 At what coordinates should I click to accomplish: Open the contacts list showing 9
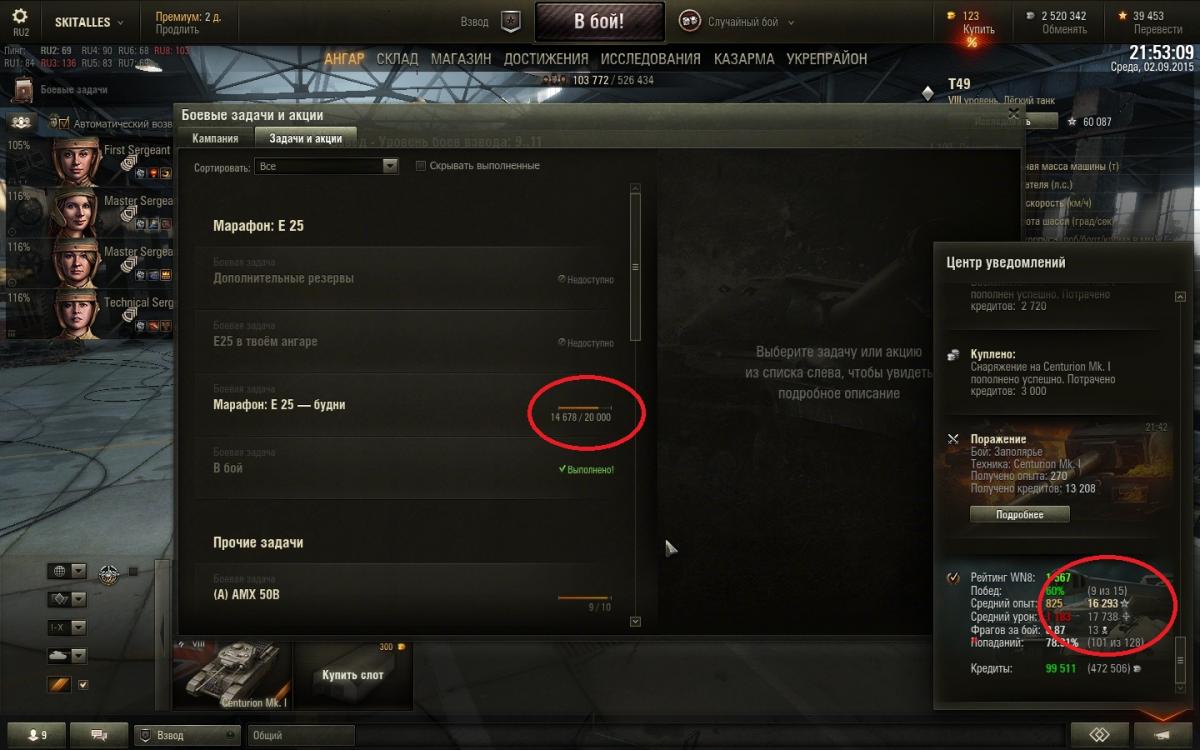36,735
